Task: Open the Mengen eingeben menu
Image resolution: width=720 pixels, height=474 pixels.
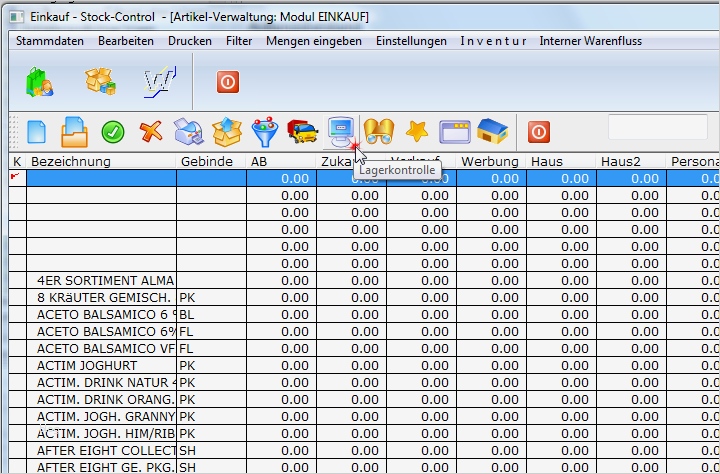Action: (x=314, y=41)
